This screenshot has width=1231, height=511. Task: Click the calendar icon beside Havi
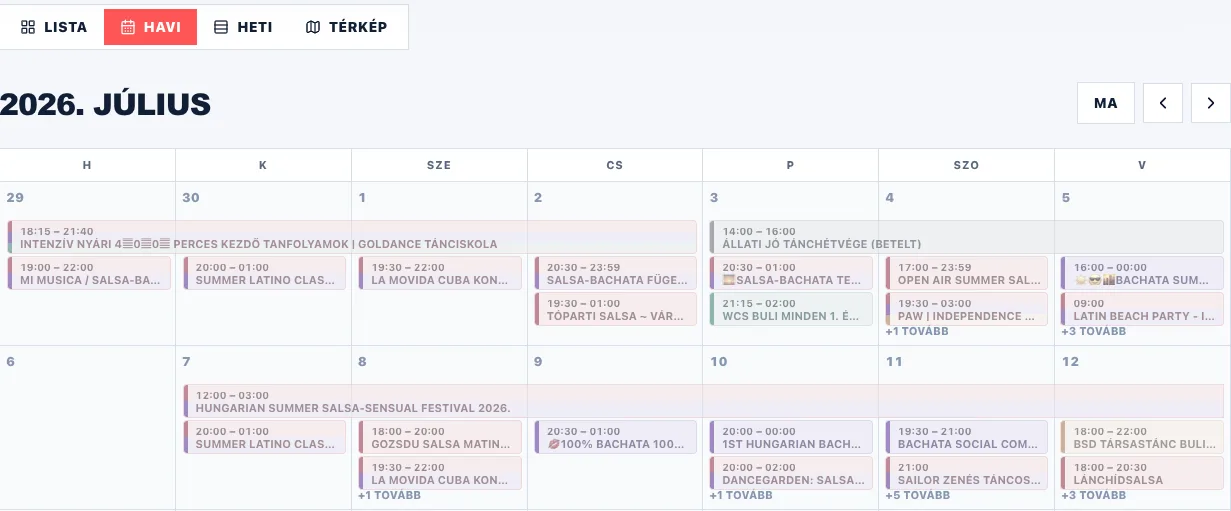pyautogui.click(x=128, y=27)
